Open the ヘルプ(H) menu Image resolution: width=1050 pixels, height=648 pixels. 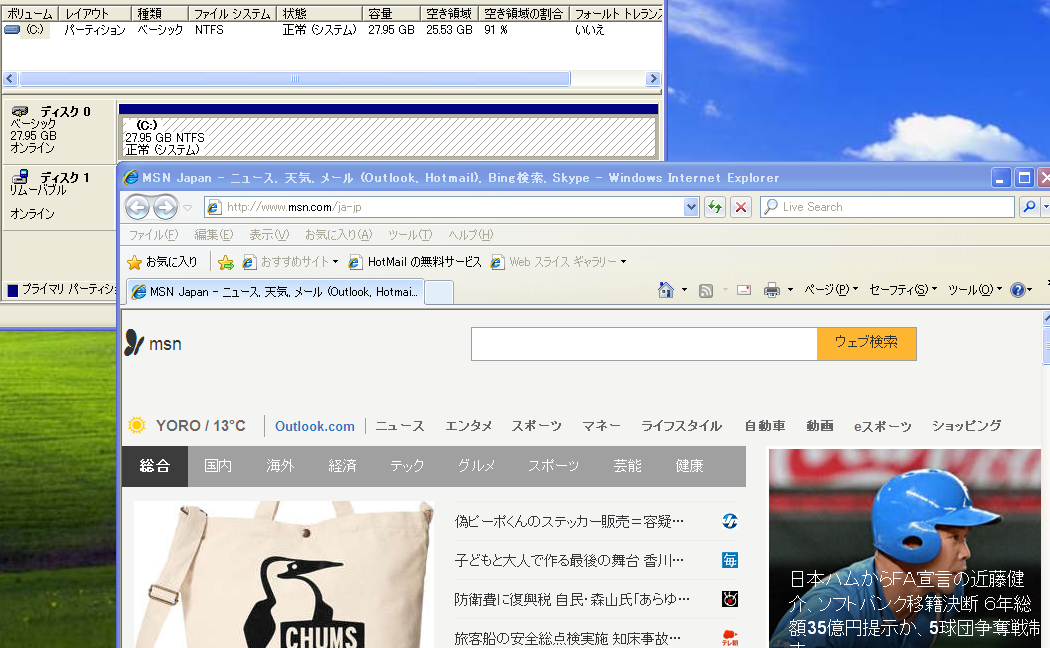tap(470, 234)
